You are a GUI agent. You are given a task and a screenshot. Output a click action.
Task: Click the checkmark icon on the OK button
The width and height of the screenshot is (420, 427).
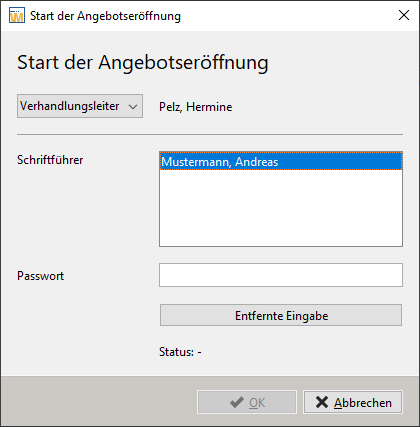[x=237, y=402]
